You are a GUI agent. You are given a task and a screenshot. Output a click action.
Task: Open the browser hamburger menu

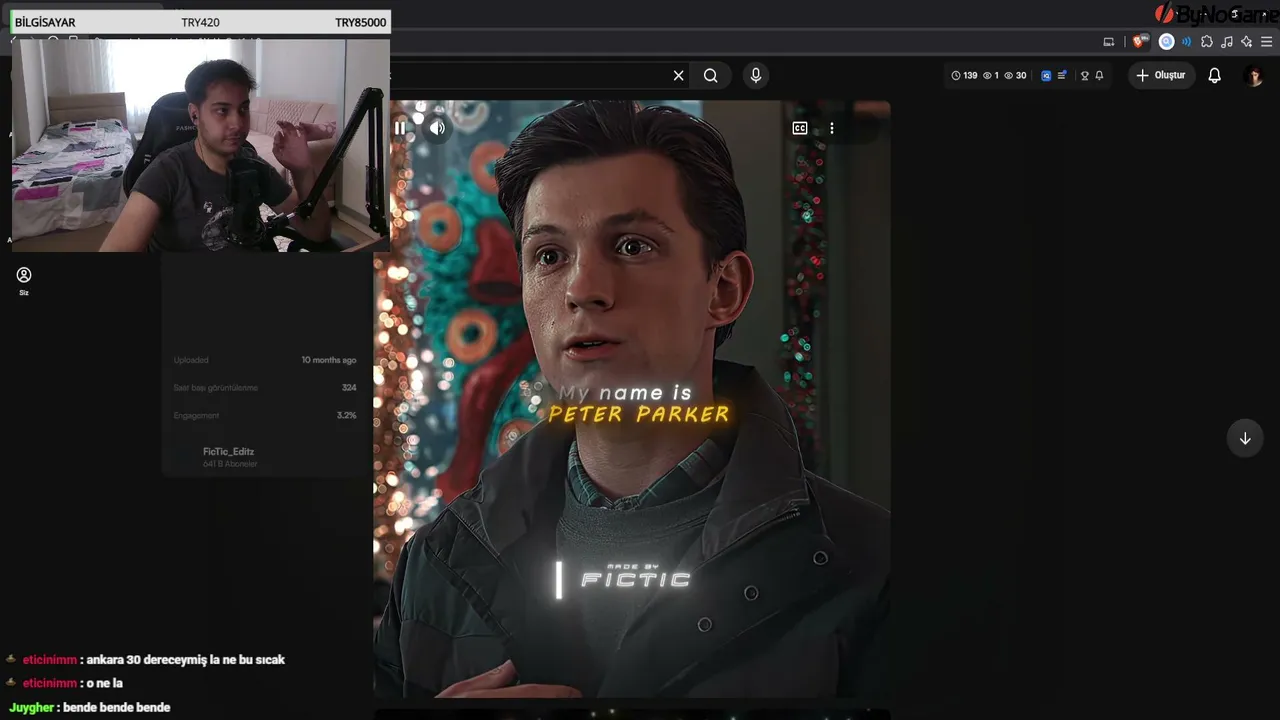pos(1266,42)
